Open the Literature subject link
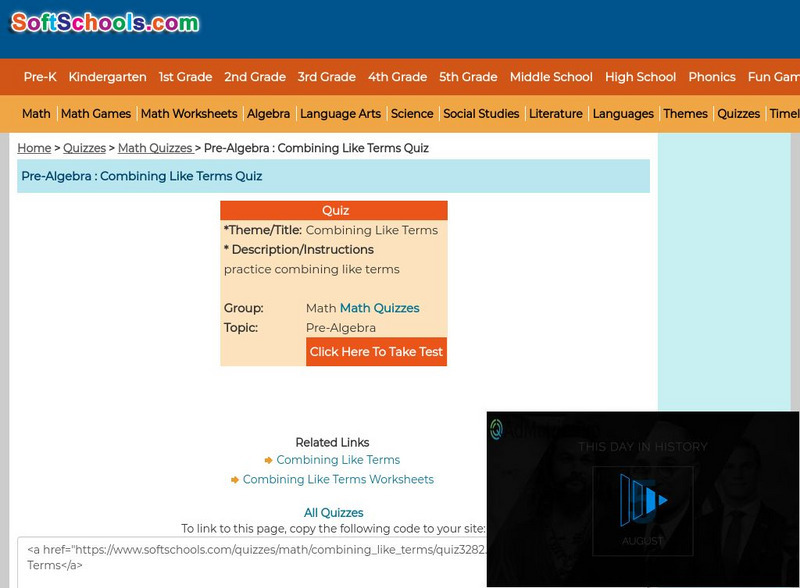The image size is (800, 588). pyautogui.click(x=556, y=114)
